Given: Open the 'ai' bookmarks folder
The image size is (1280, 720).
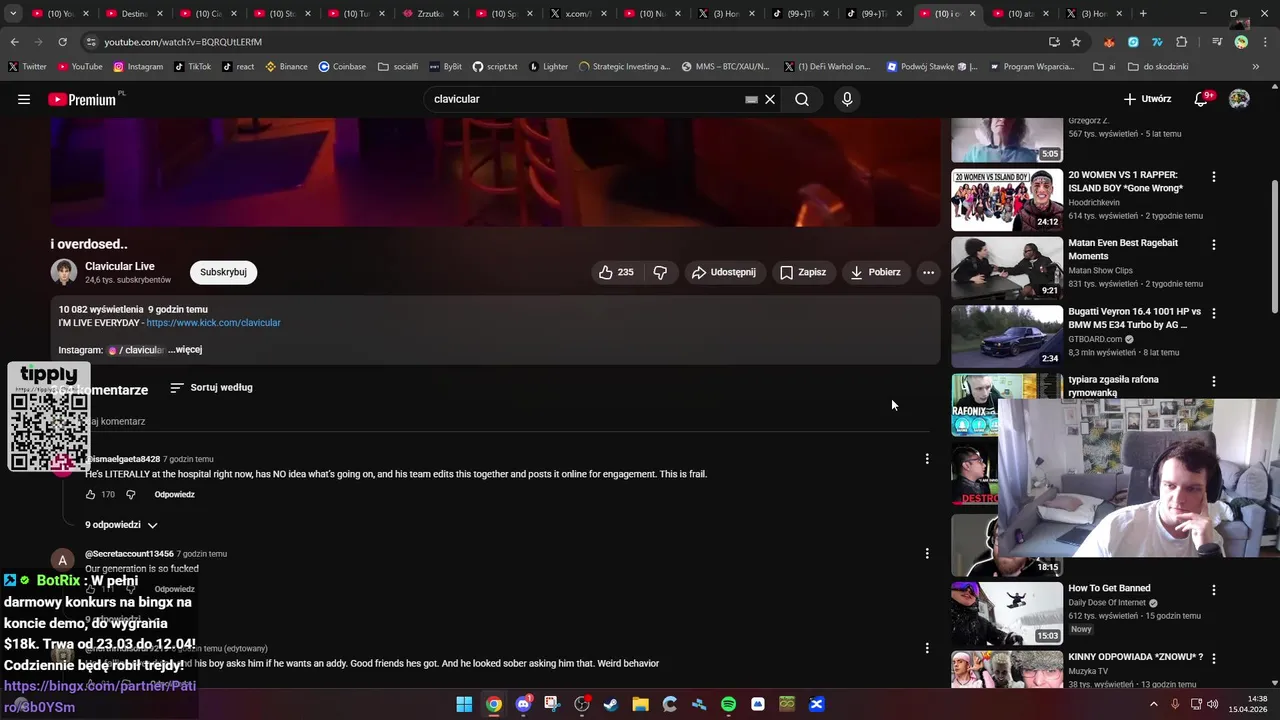Looking at the screenshot, I should click(1104, 66).
